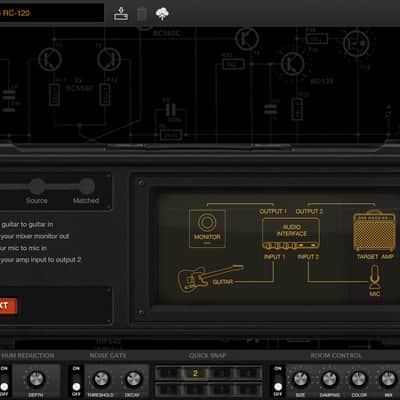Click the Room Control Damping knob

(x=330, y=379)
